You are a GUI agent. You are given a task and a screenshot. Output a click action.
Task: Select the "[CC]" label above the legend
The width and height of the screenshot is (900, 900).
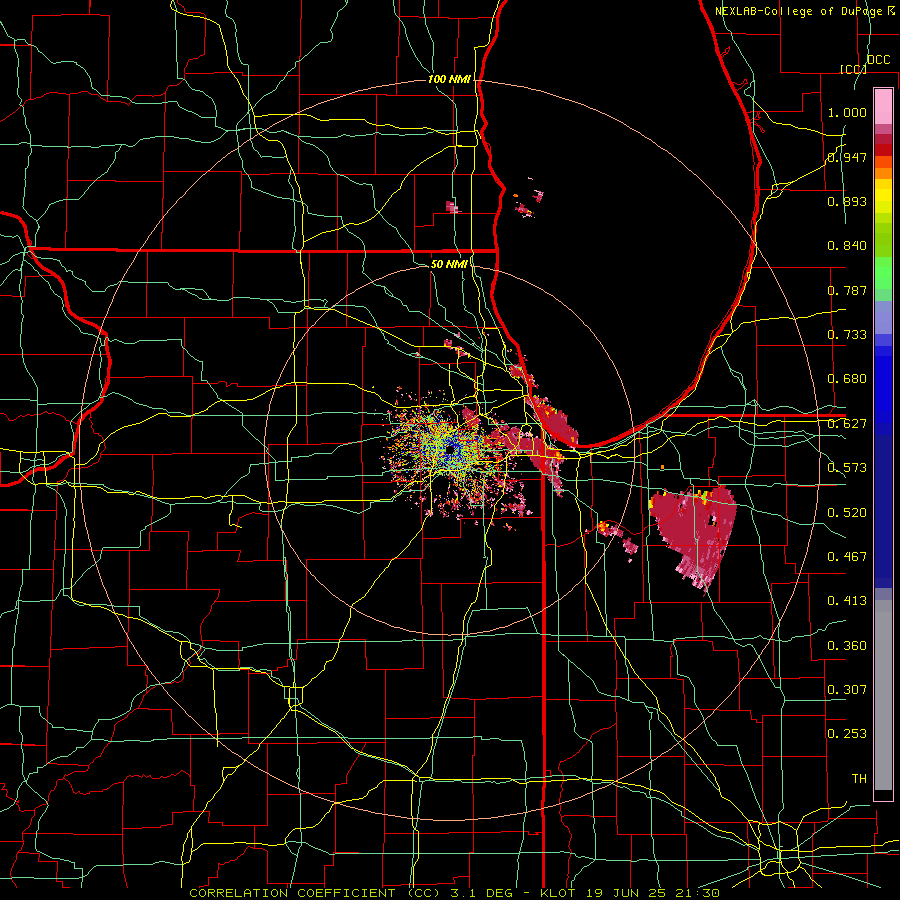pyautogui.click(x=854, y=69)
